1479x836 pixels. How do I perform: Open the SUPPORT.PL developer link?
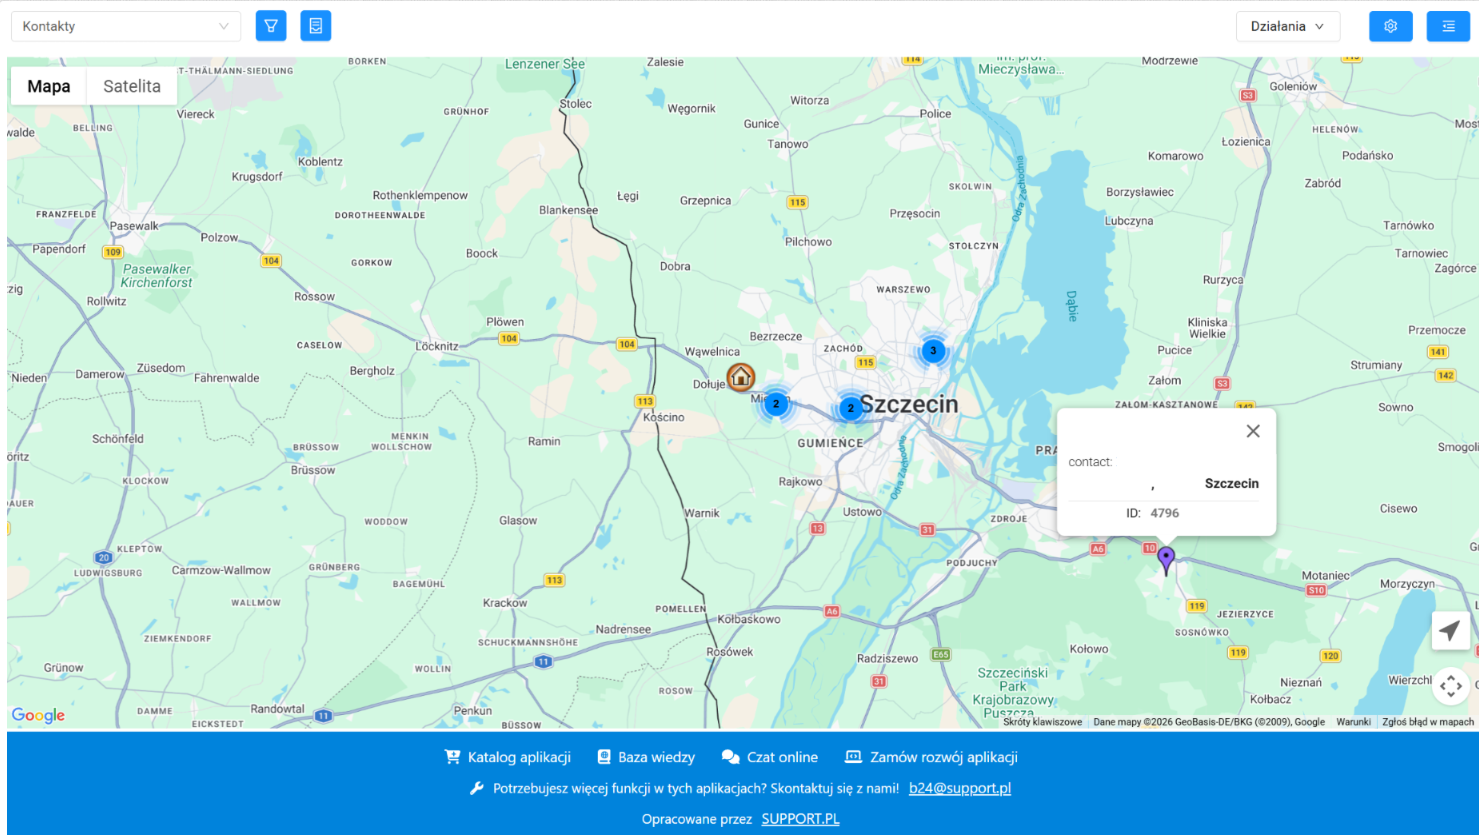coord(800,819)
